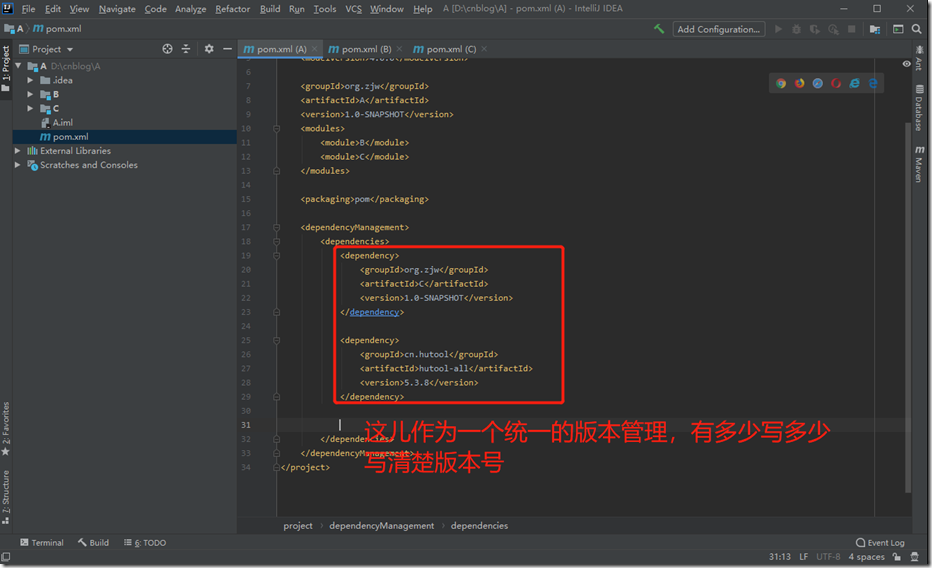Image resolution: width=932 pixels, height=568 pixels.
Task: Click pom.xml in navigation bar
Action: coord(58,29)
